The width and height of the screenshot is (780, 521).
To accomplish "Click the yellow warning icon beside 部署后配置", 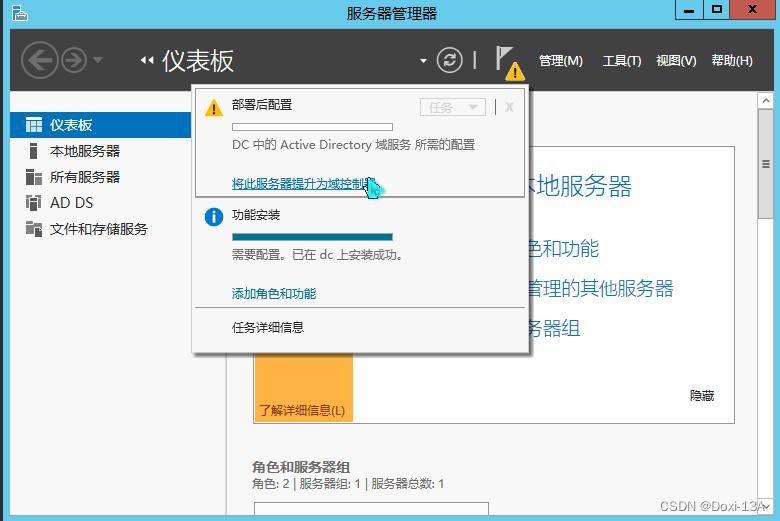I will pos(214,107).
